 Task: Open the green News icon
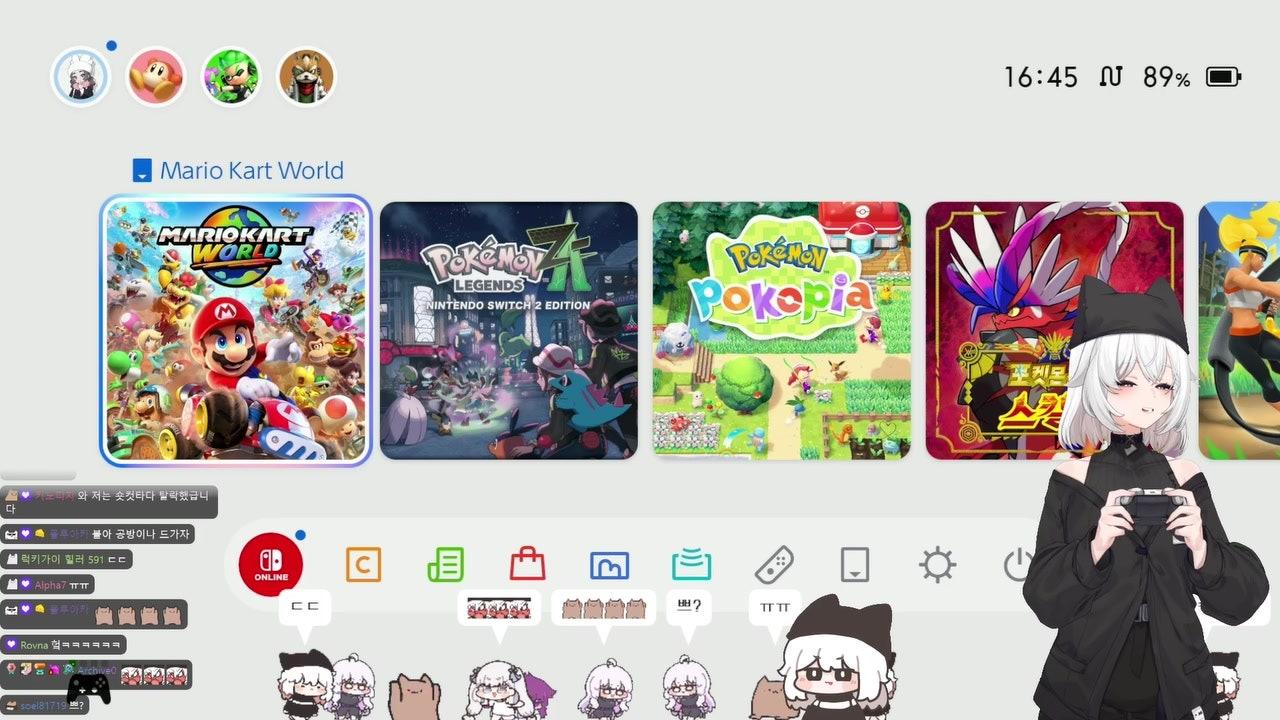coord(445,566)
